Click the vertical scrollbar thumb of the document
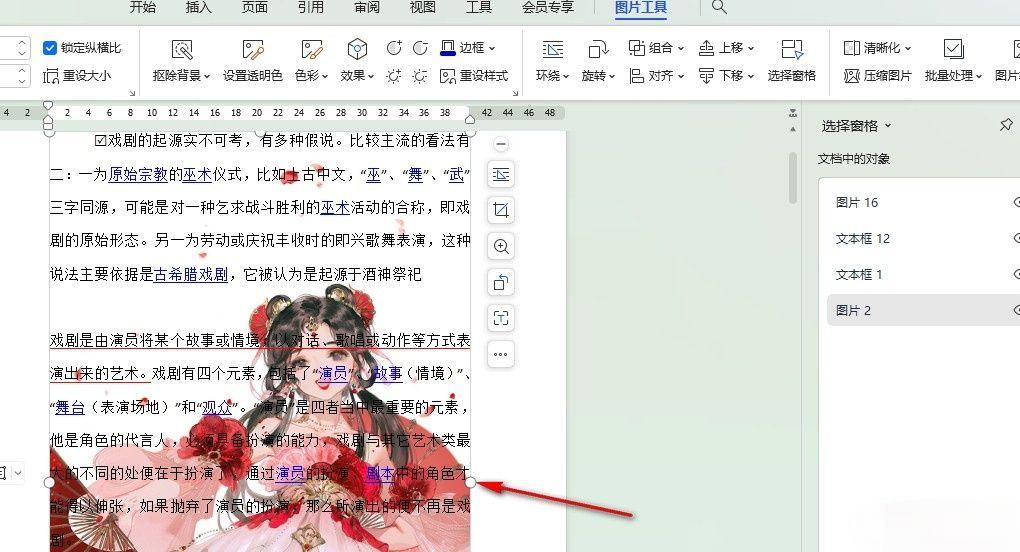The height and width of the screenshot is (552, 1020). coord(792,177)
